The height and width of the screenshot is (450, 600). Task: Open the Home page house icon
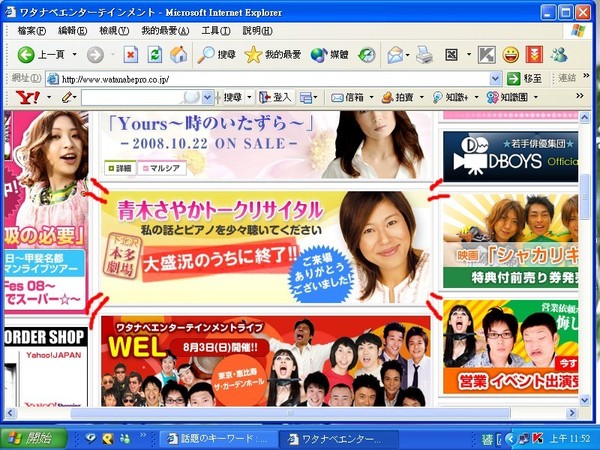click(x=178, y=55)
